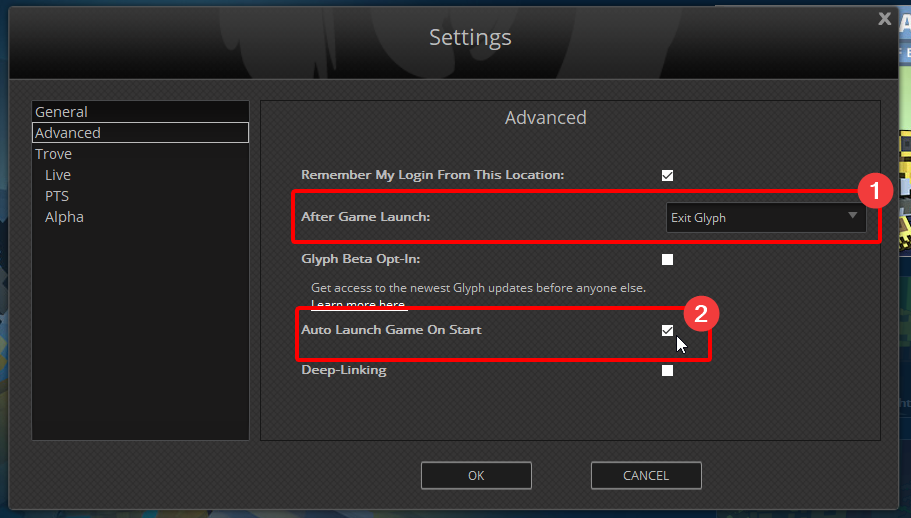Close the Settings dialog with X
This screenshot has width=911, height=518.
[884, 19]
